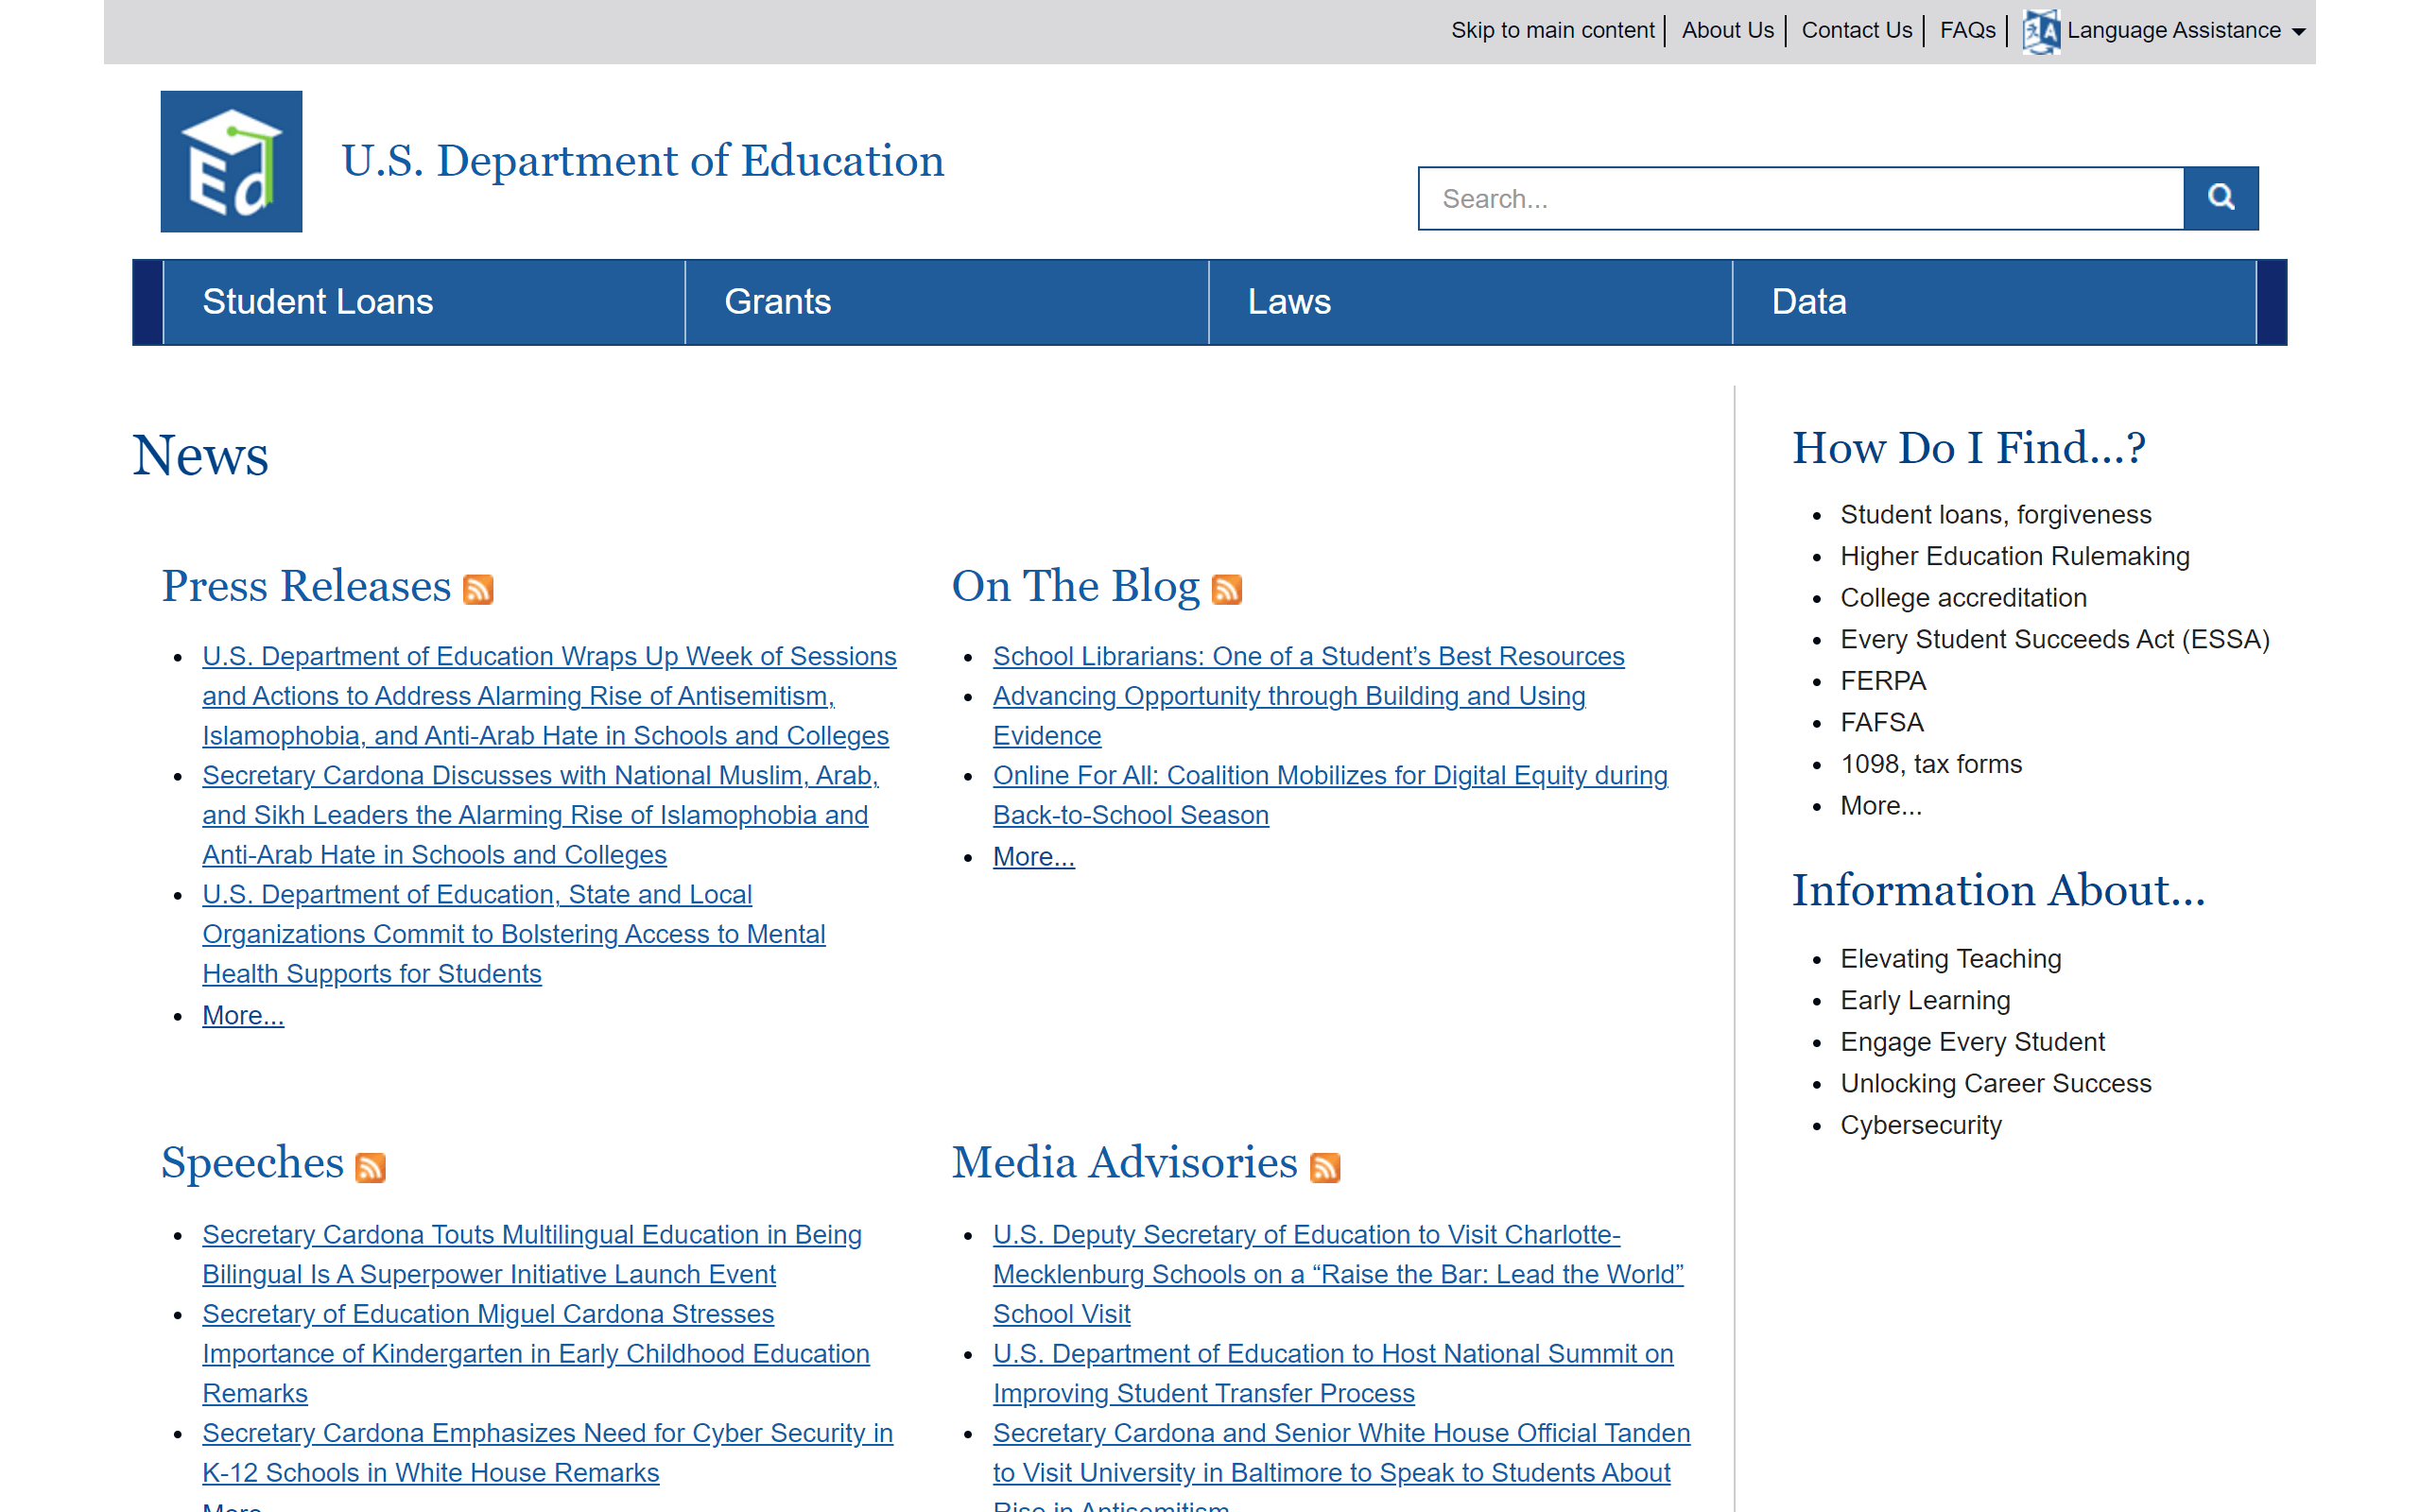The height and width of the screenshot is (1512, 2420).
Task: Follow the Skip to main content link
Action: [x=1552, y=31]
